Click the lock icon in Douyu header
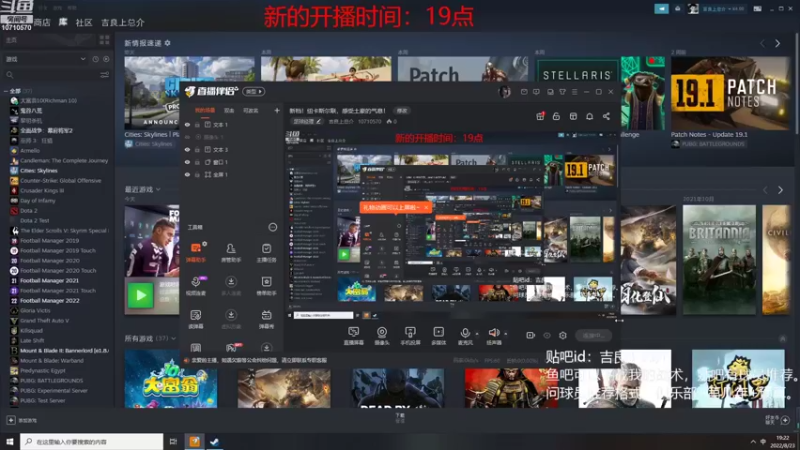Screen dimensions: 800x450 [x=556, y=116]
